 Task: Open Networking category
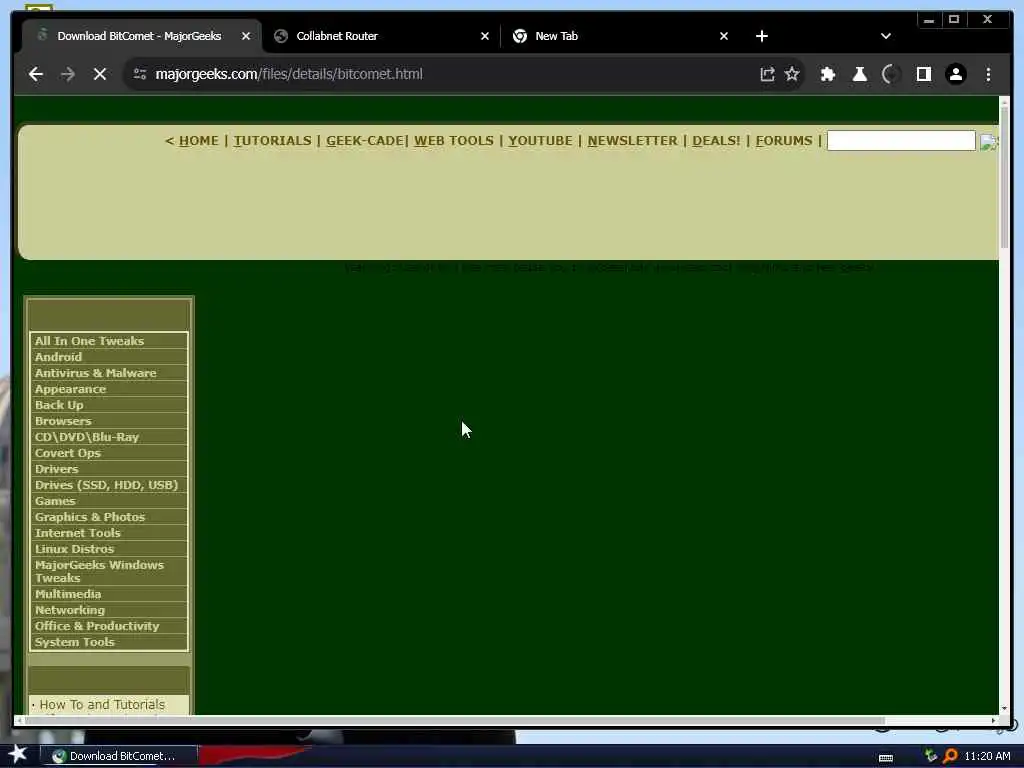click(x=69, y=610)
